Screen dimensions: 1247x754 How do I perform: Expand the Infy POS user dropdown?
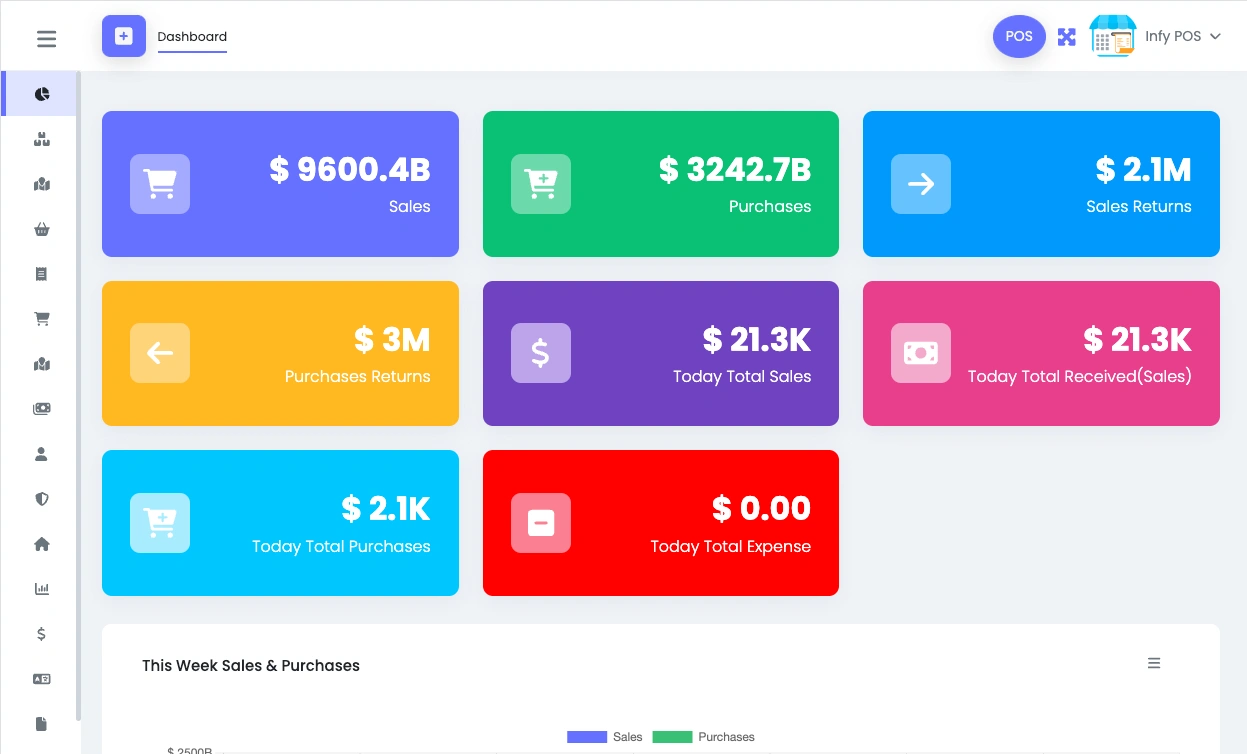pos(1182,36)
